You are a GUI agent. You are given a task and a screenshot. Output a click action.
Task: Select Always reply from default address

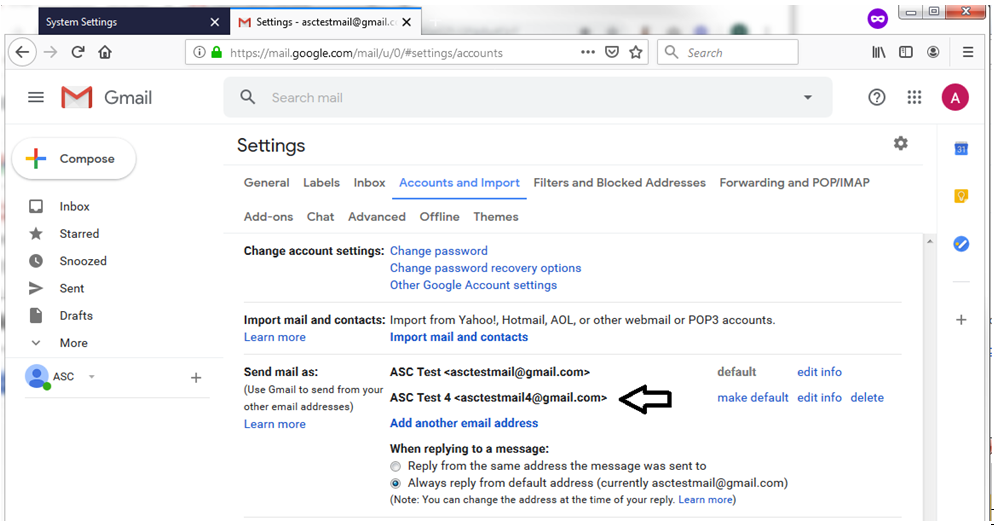(396, 483)
